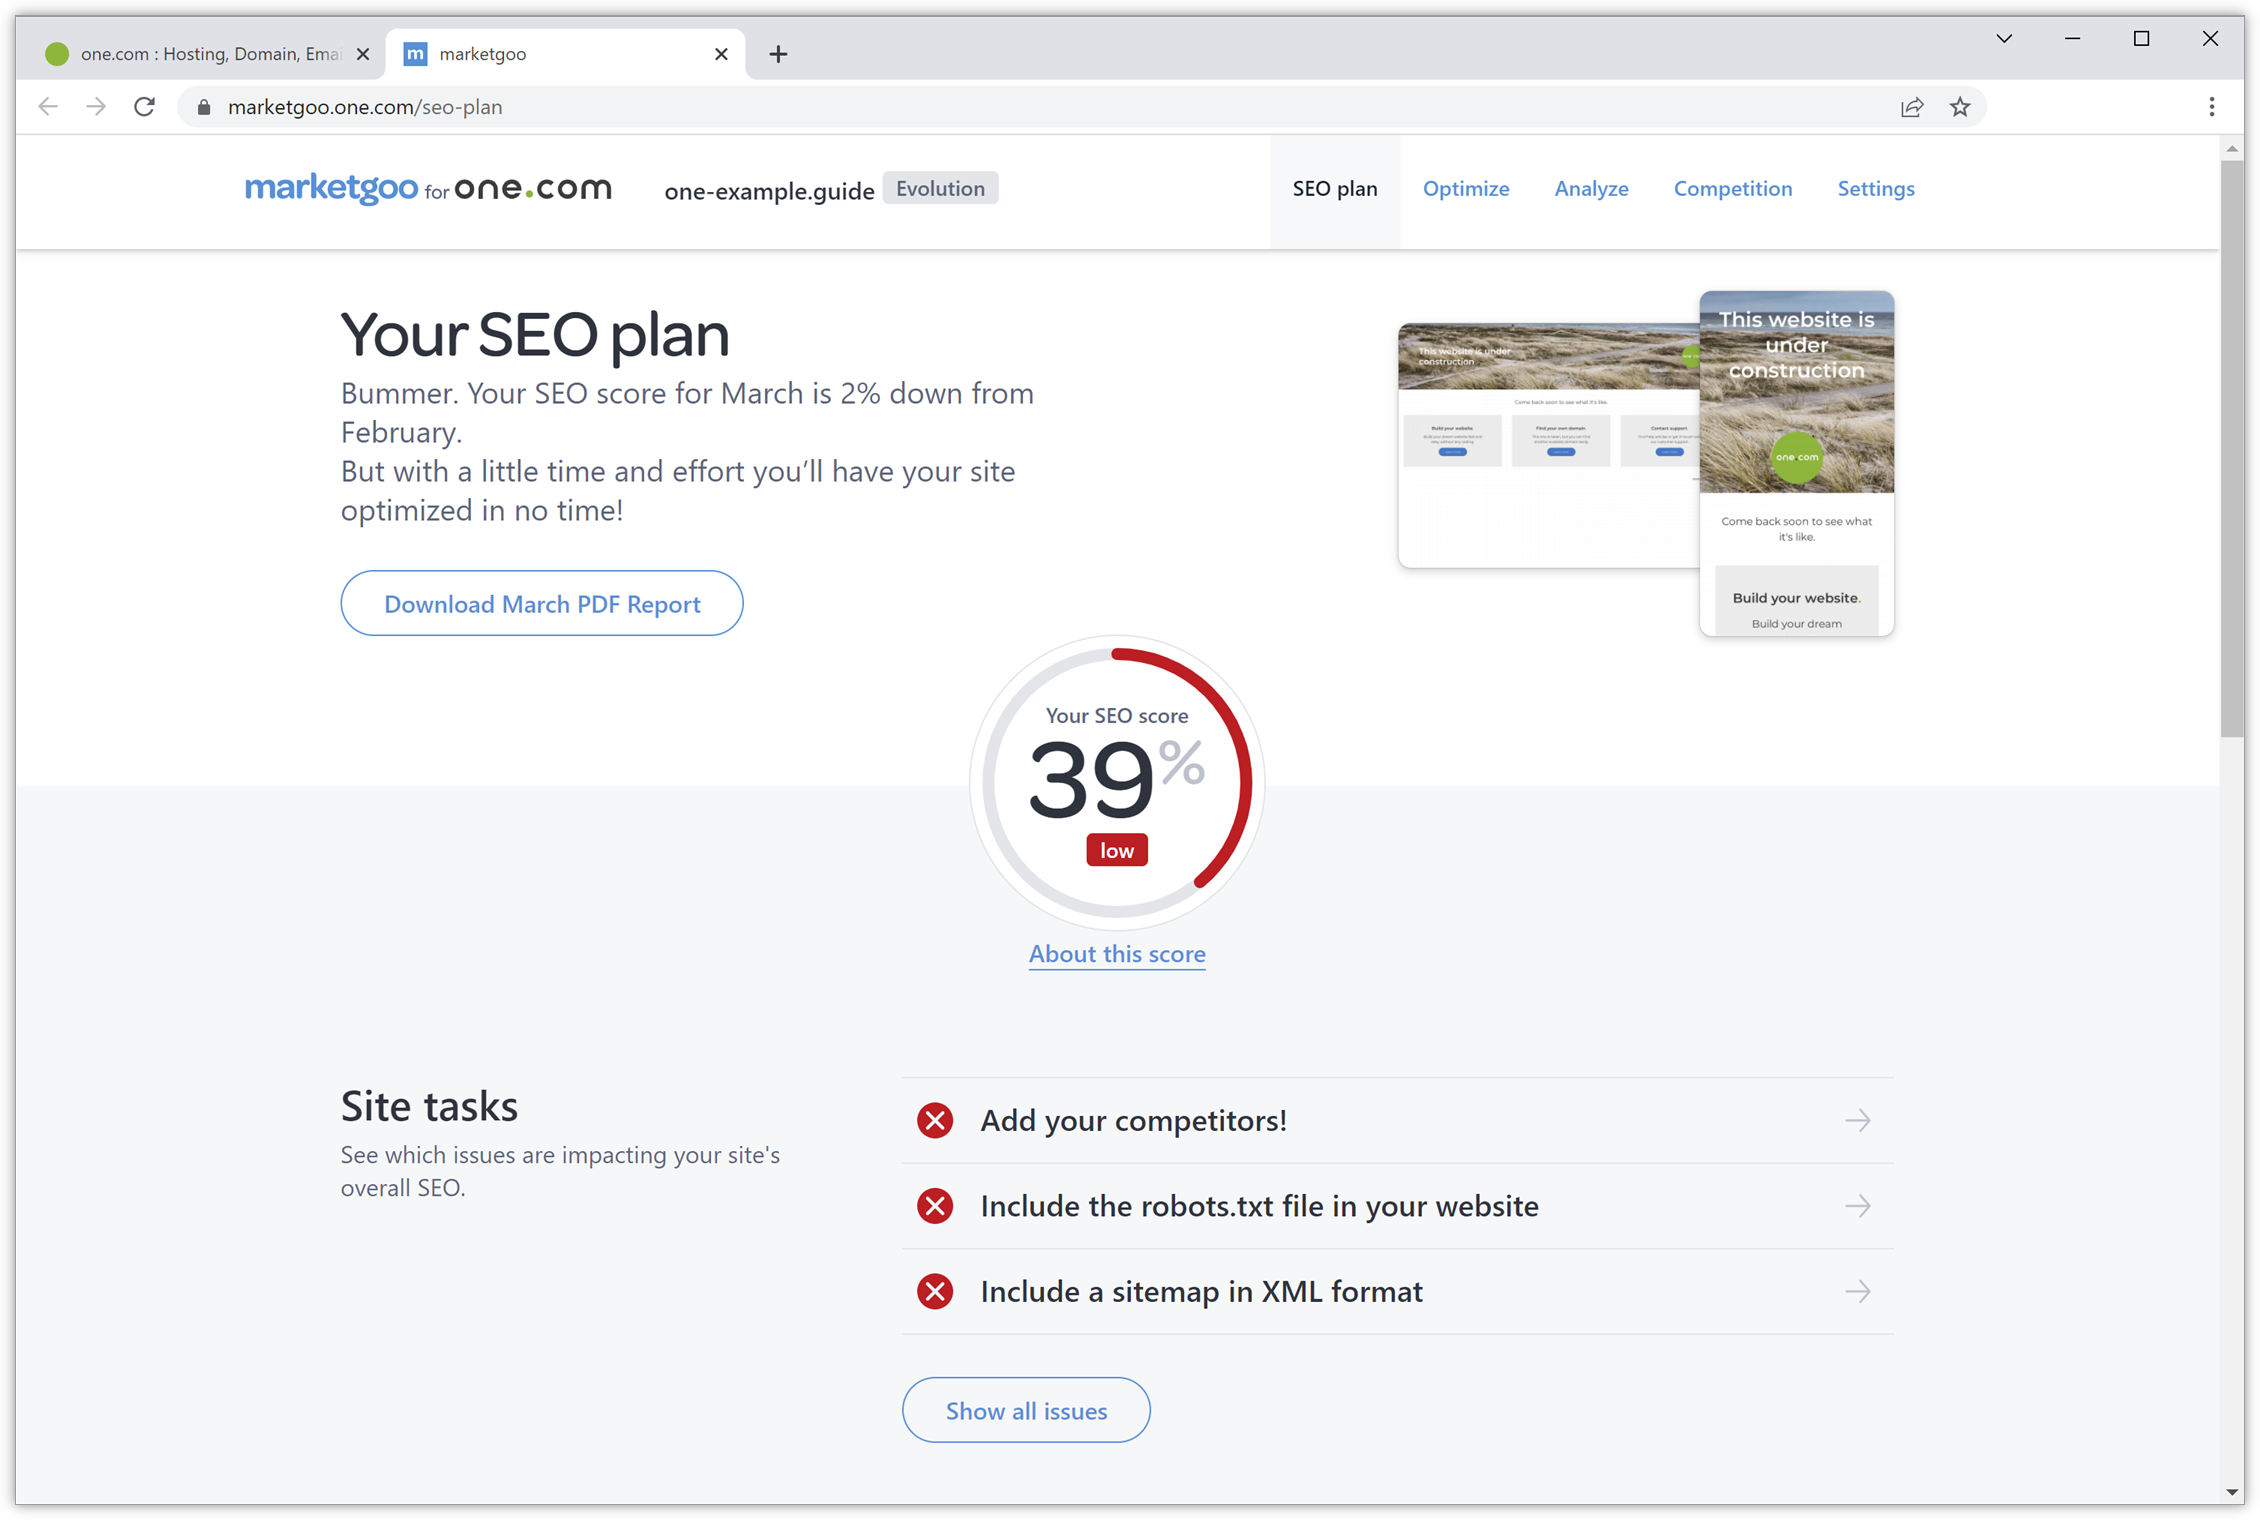Click arrow on robots.txt task row
The image size is (2260, 1520).
[1857, 1206]
